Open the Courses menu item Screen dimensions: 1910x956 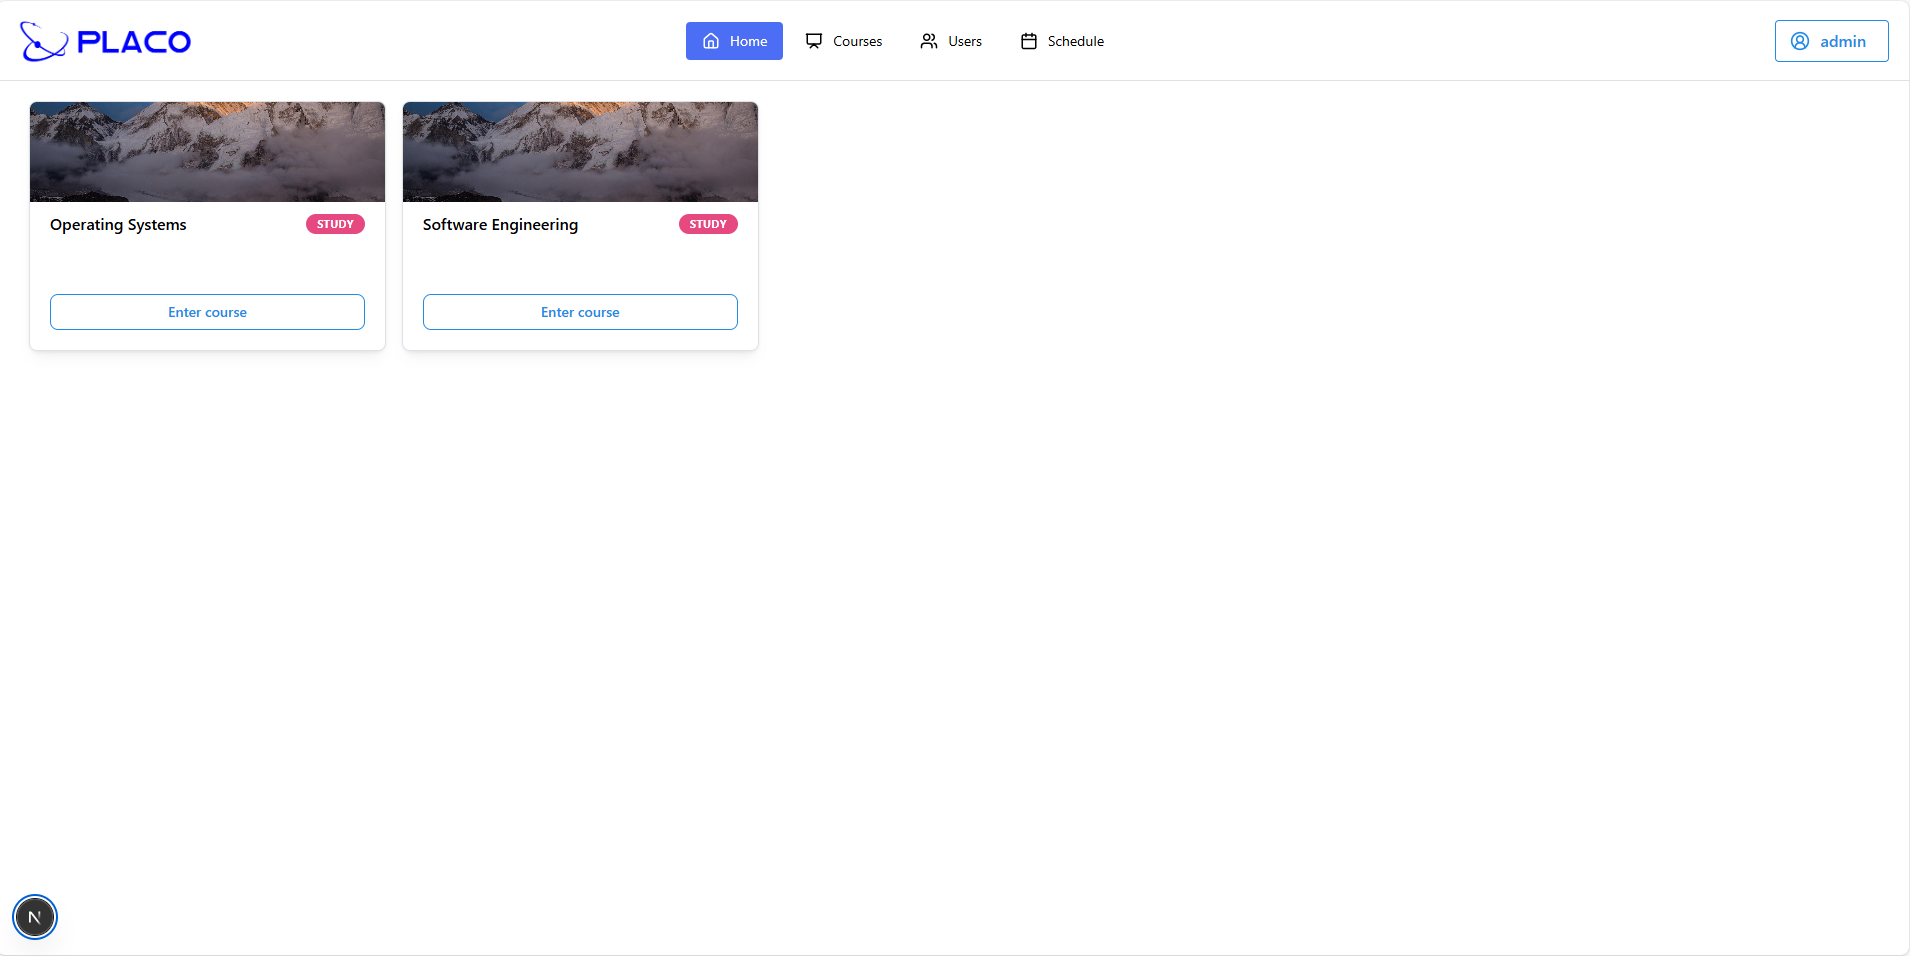coord(844,41)
